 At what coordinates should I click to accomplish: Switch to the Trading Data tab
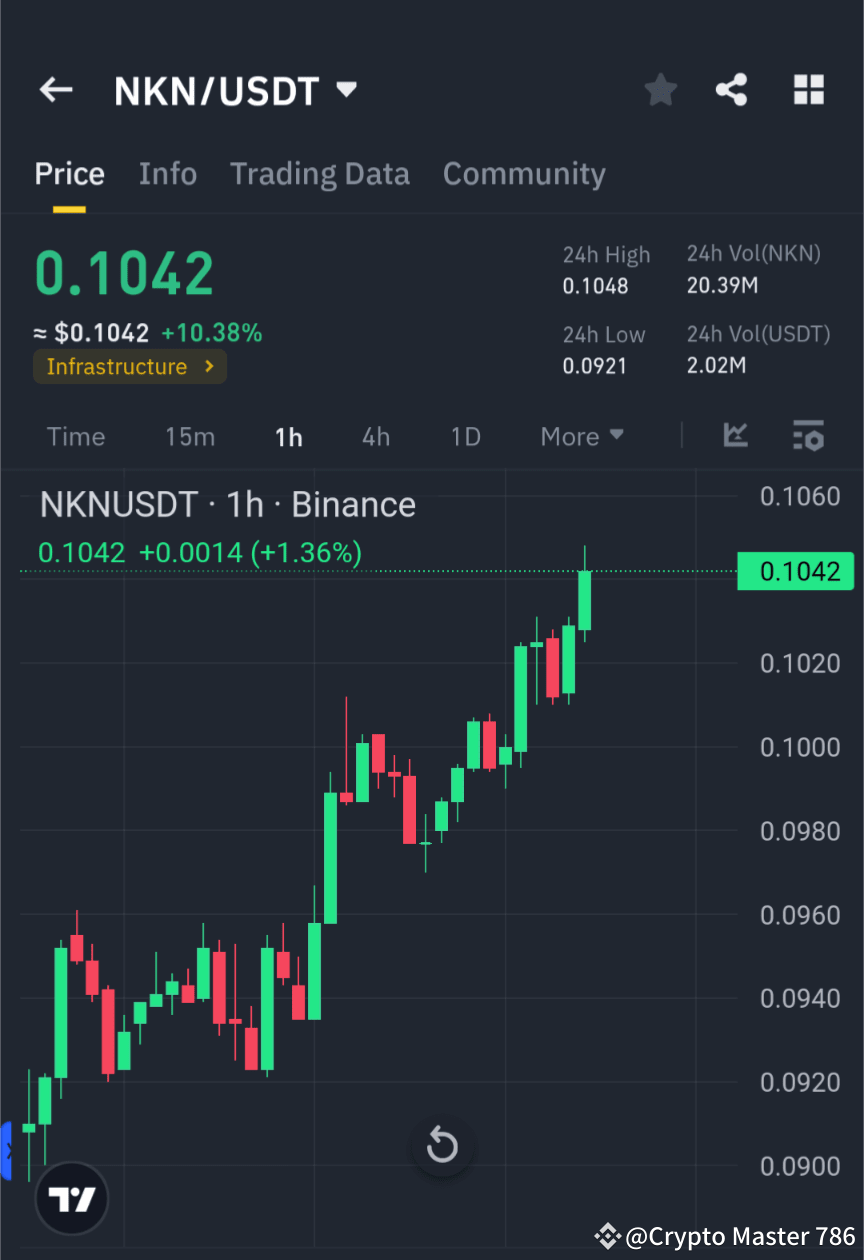320,173
